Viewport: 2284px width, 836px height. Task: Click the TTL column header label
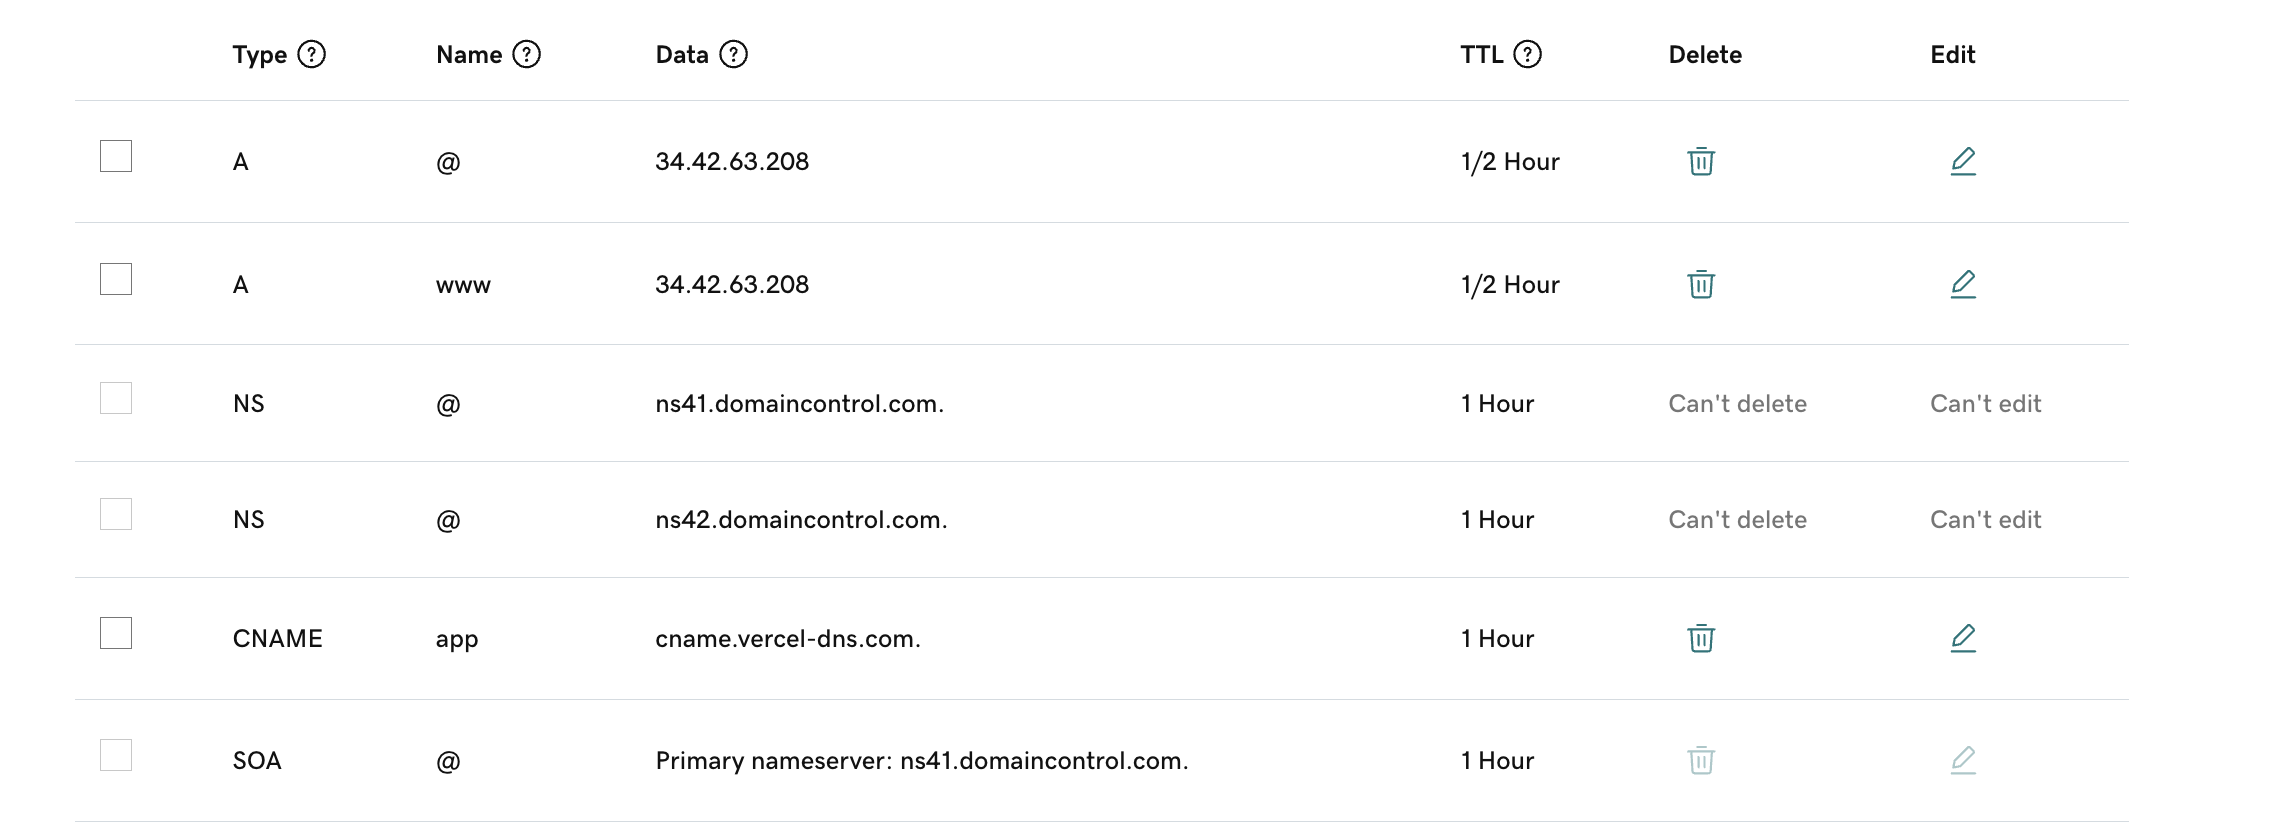pyautogui.click(x=1481, y=55)
